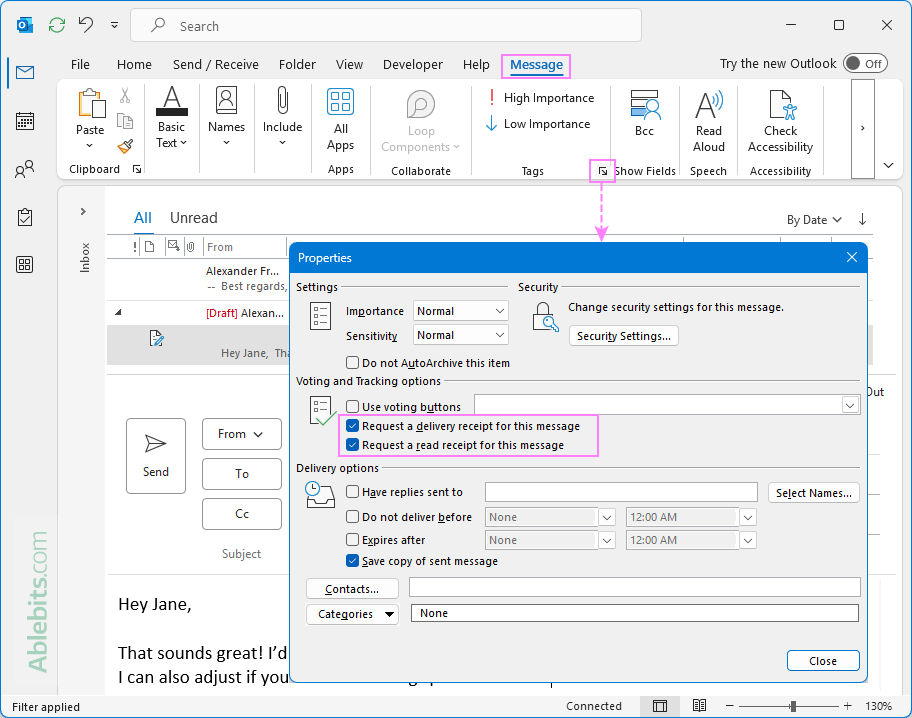This screenshot has height=718, width=912.
Task: Open the Security Settings dialog
Action: 623,335
